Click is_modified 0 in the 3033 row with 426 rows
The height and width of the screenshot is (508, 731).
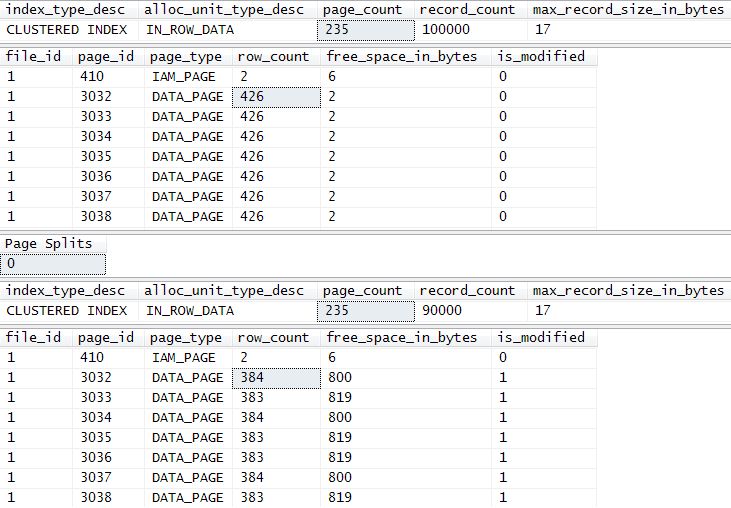(x=544, y=117)
